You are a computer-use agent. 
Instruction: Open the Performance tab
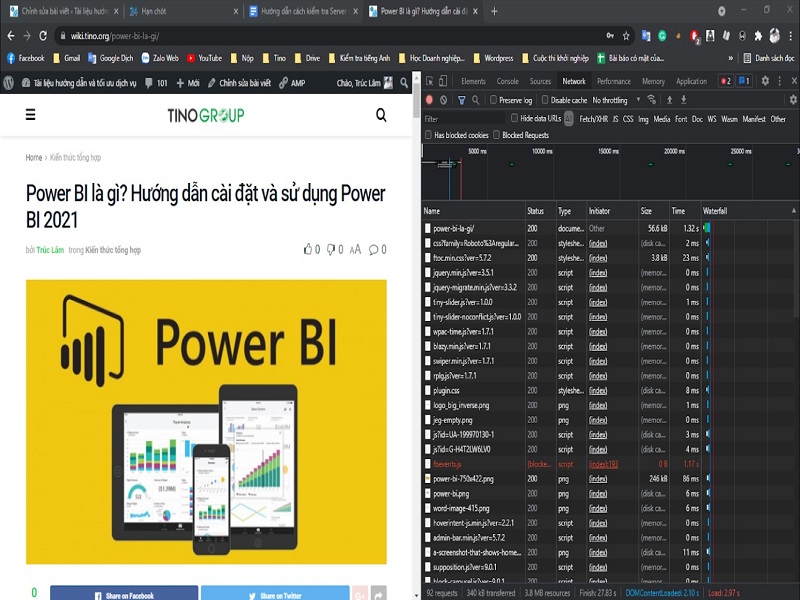click(x=614, y=81)
